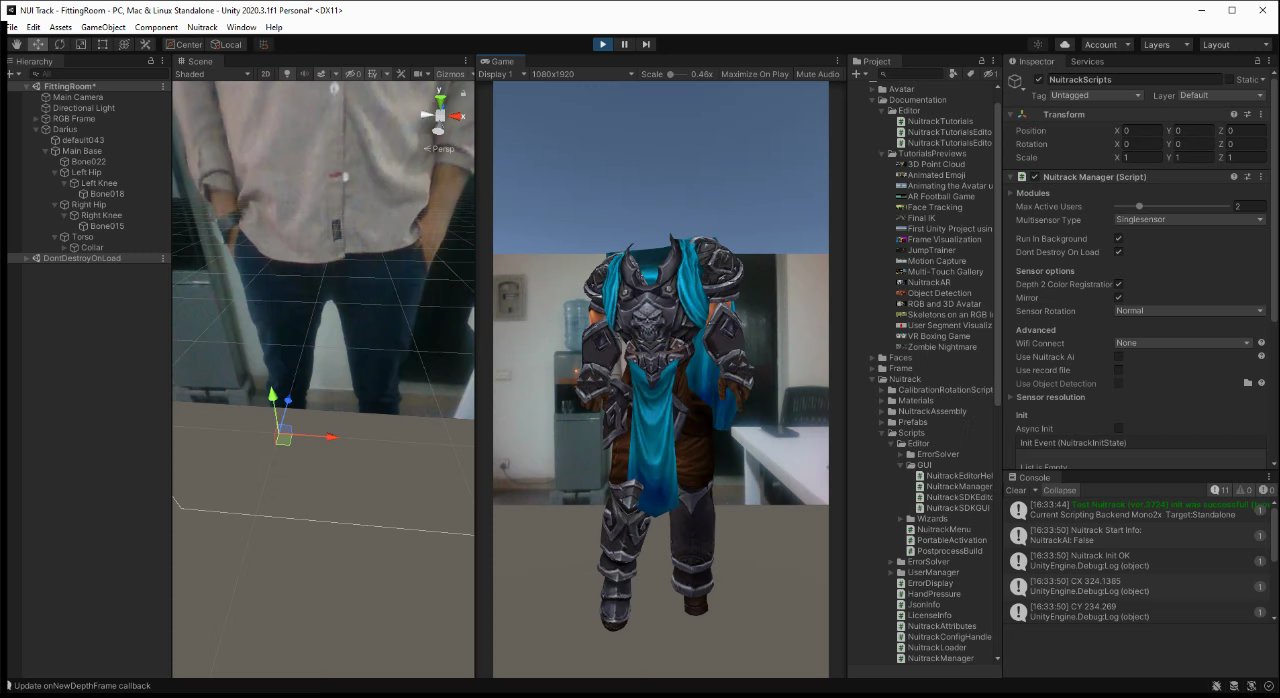This screenshot has height=698, width=1280.
Task: Enable Use Nuitrack AI checkbox
Action: 1118,356
